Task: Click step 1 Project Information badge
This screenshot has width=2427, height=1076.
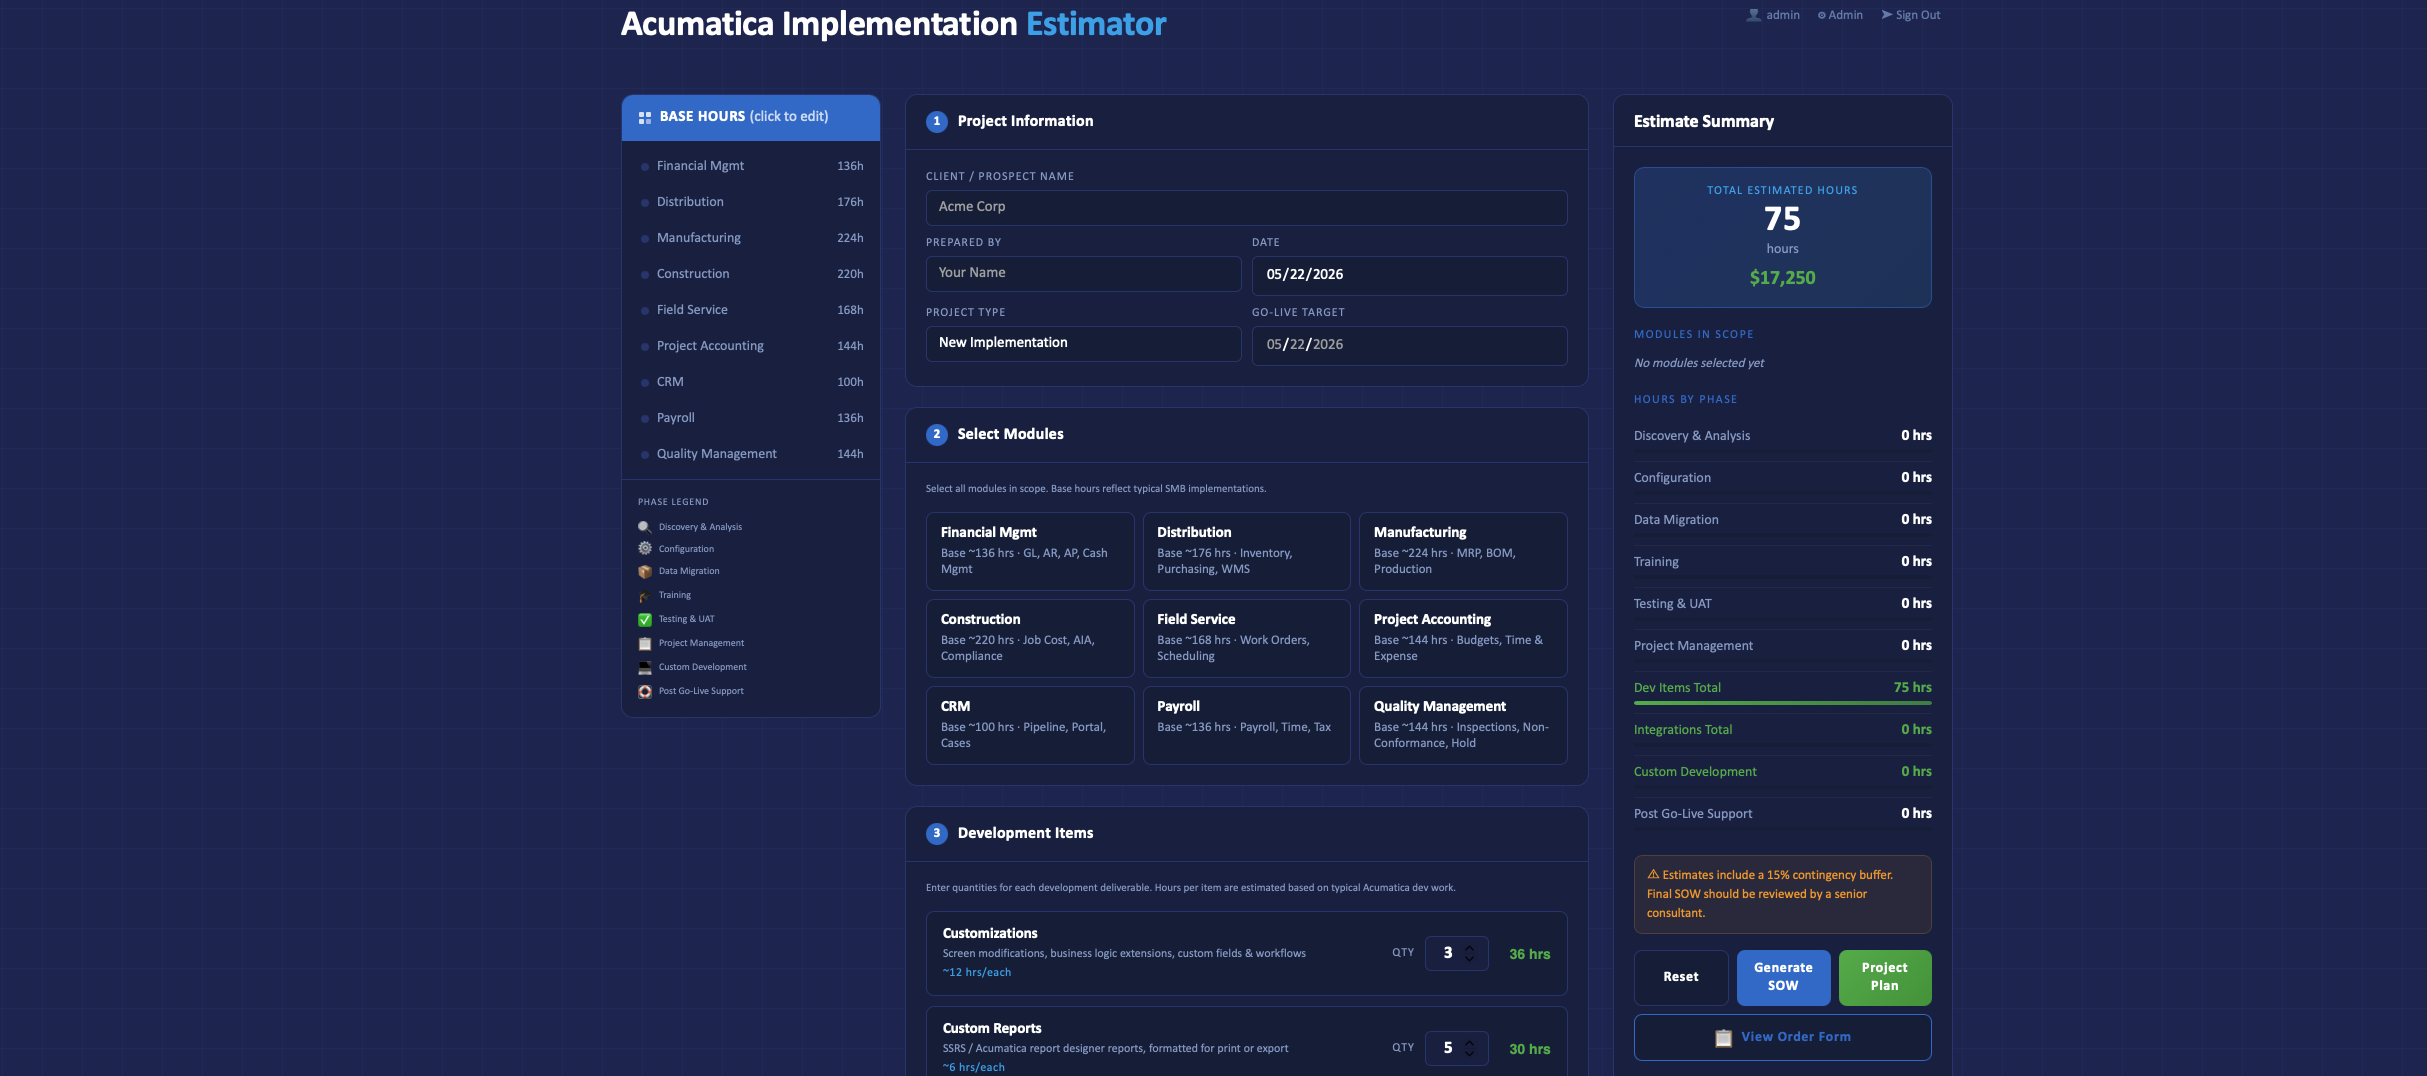Action: 937,122
